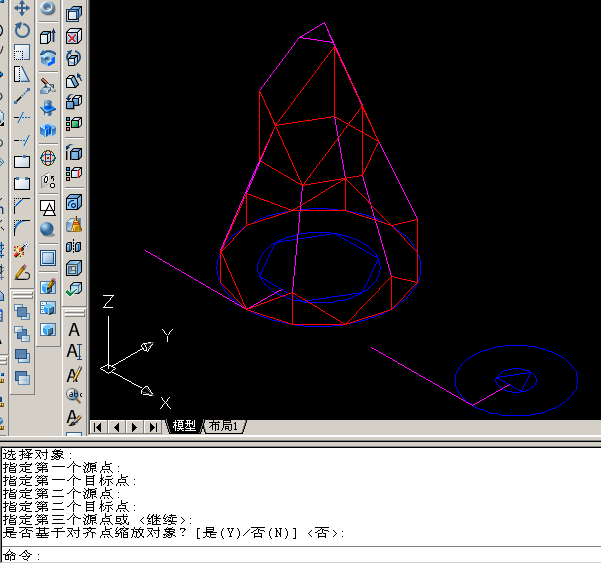
Task: Select the Taper Faces tool
Action: click(x=74, y=80)
